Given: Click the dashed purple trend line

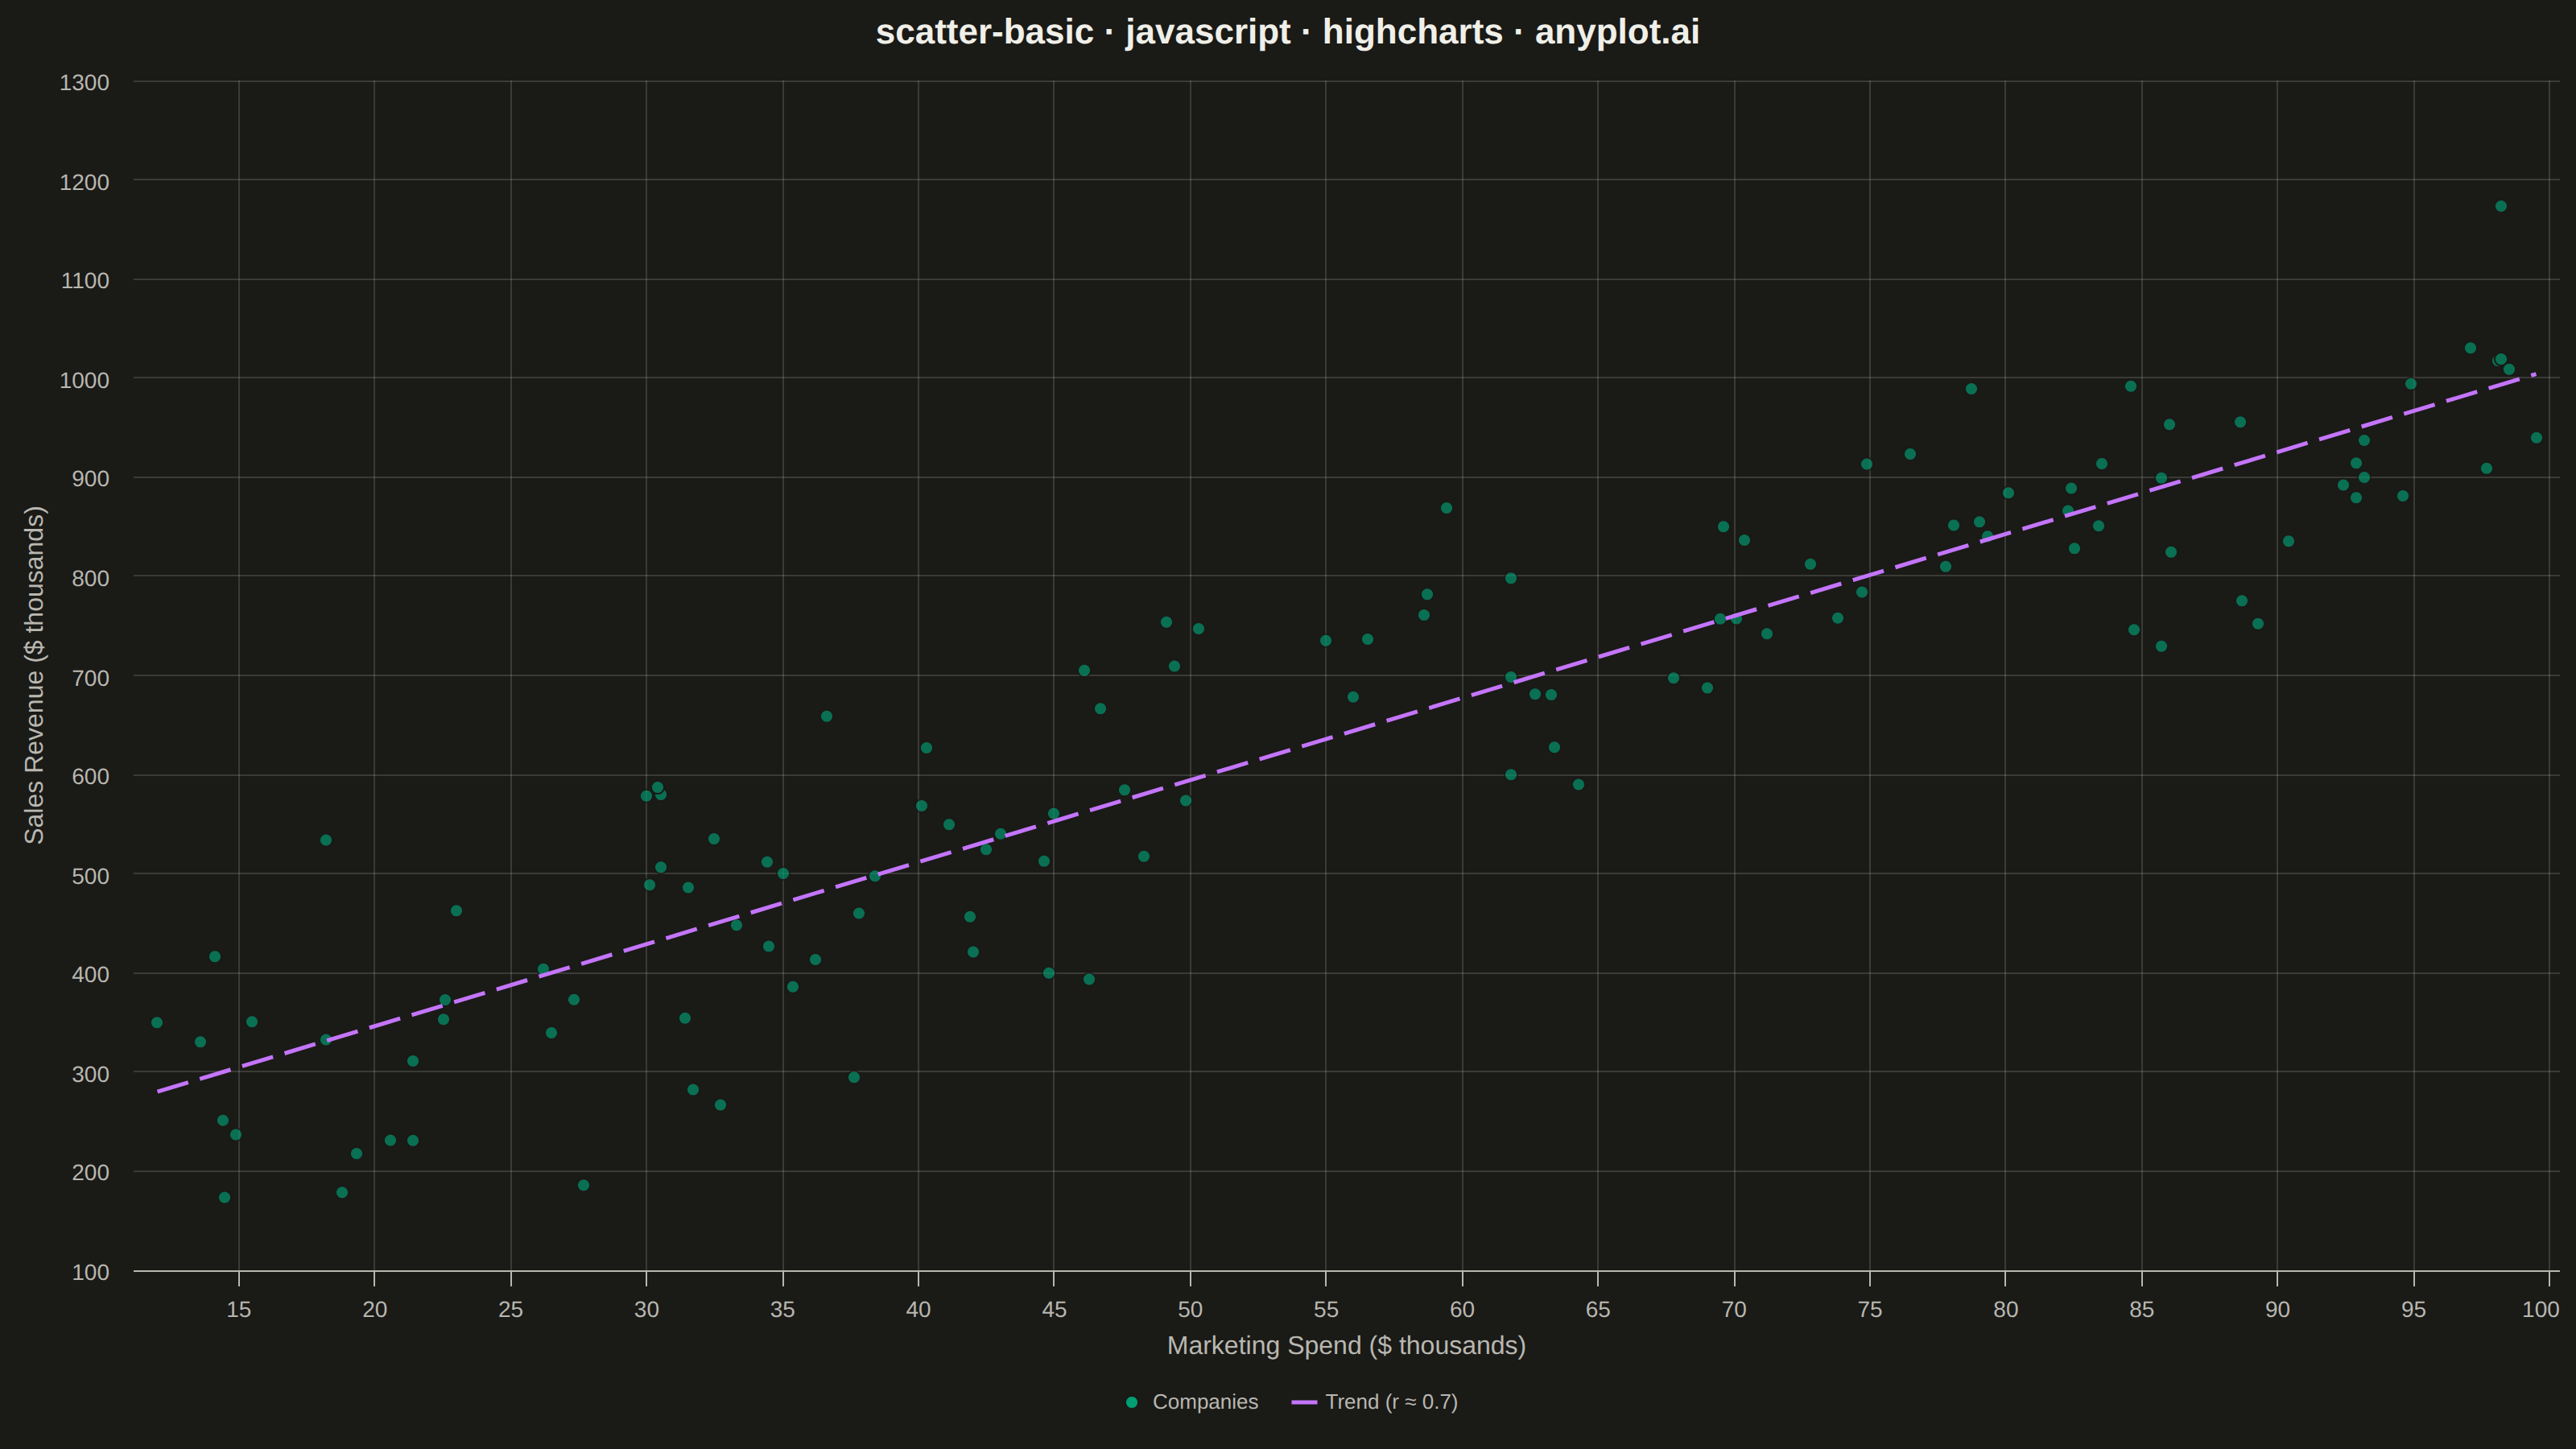Looking at the screenshot, I should pyautogui.click(x=1346, y=733).
